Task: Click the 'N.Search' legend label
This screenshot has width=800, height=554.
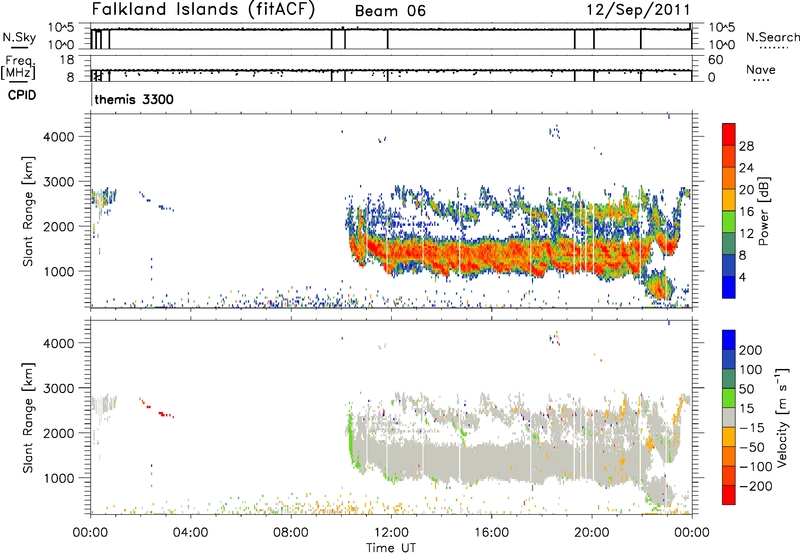Action: [773, 37]
